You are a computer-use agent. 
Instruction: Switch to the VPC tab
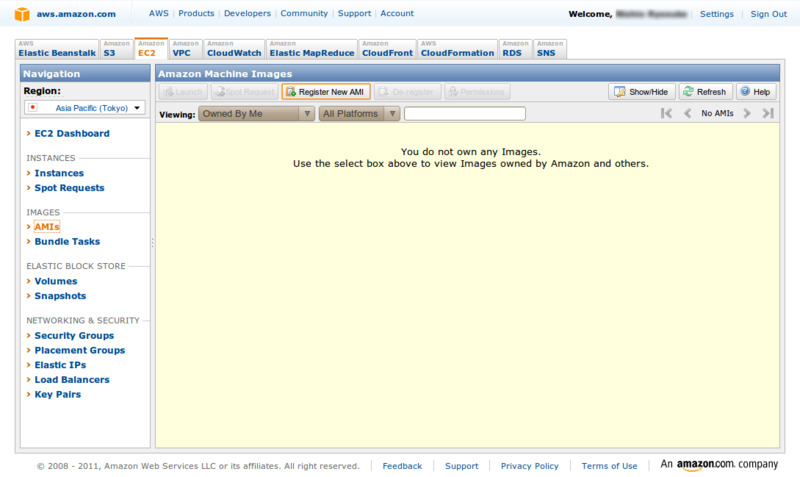click(186, 49)
